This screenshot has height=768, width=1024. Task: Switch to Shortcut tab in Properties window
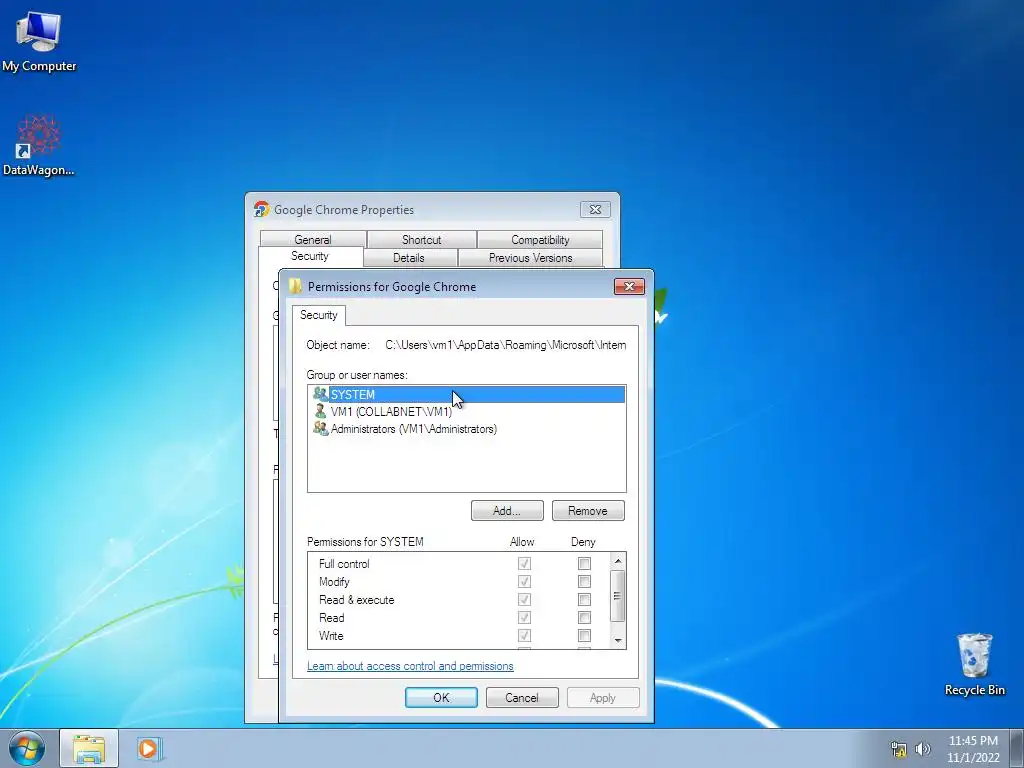pos(421,240)
